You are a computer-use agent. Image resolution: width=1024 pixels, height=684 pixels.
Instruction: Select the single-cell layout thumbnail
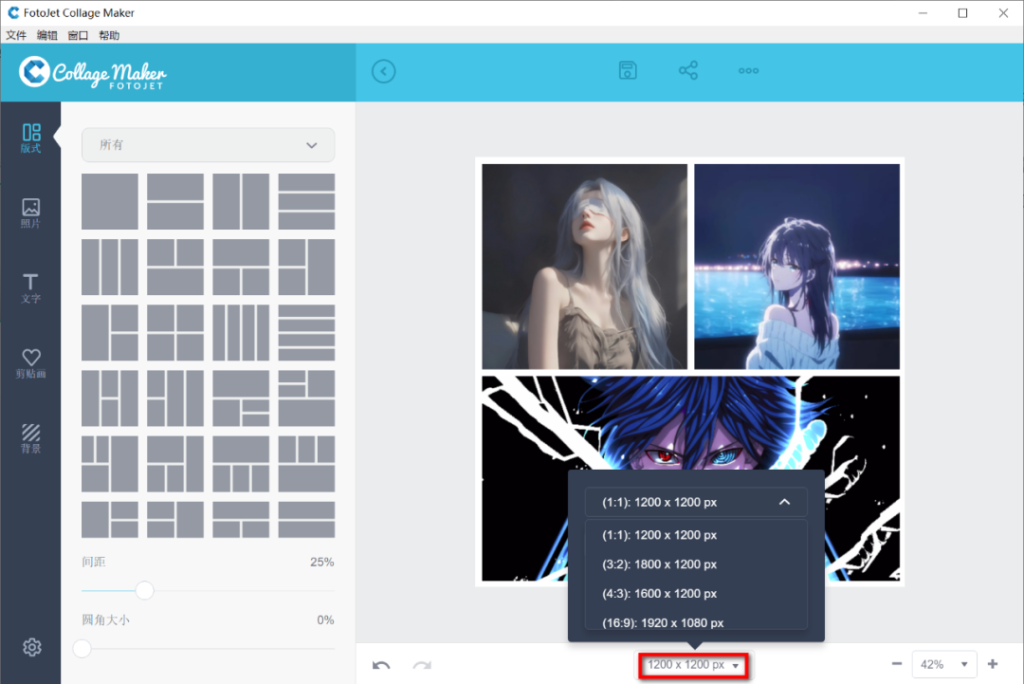coord(110,201)
